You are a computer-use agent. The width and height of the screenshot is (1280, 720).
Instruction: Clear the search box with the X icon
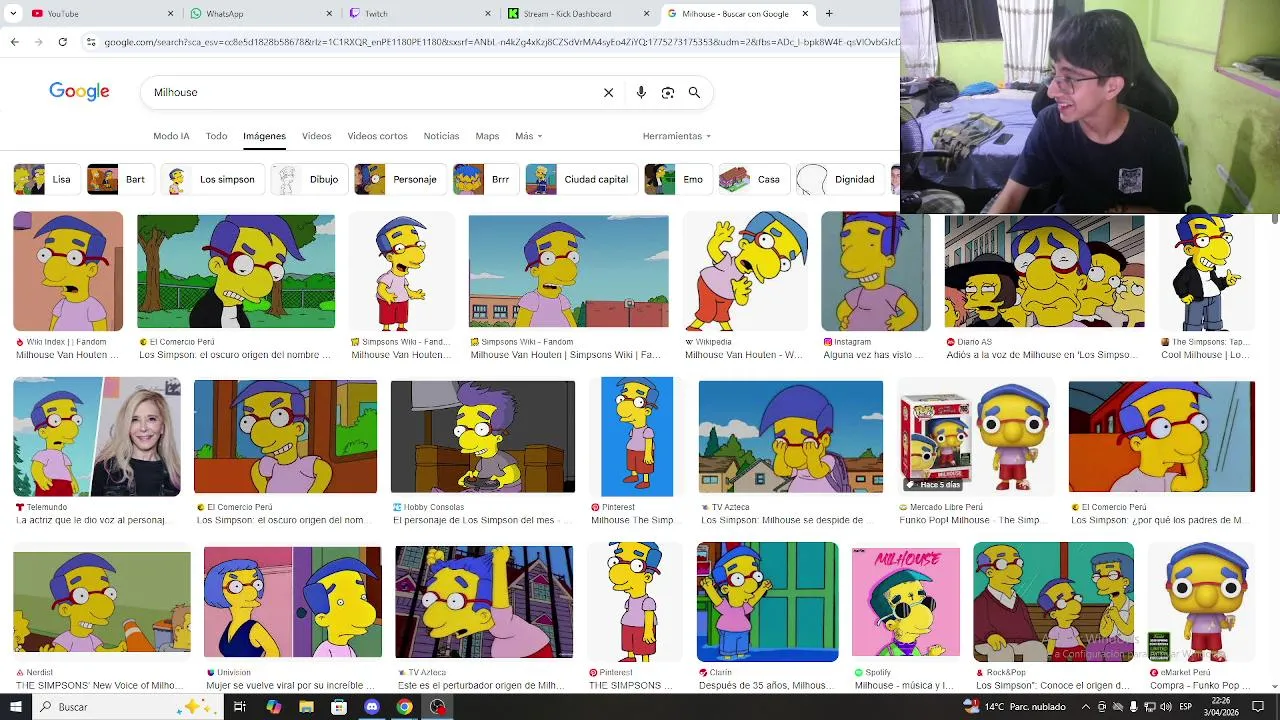tap(608, 92)
